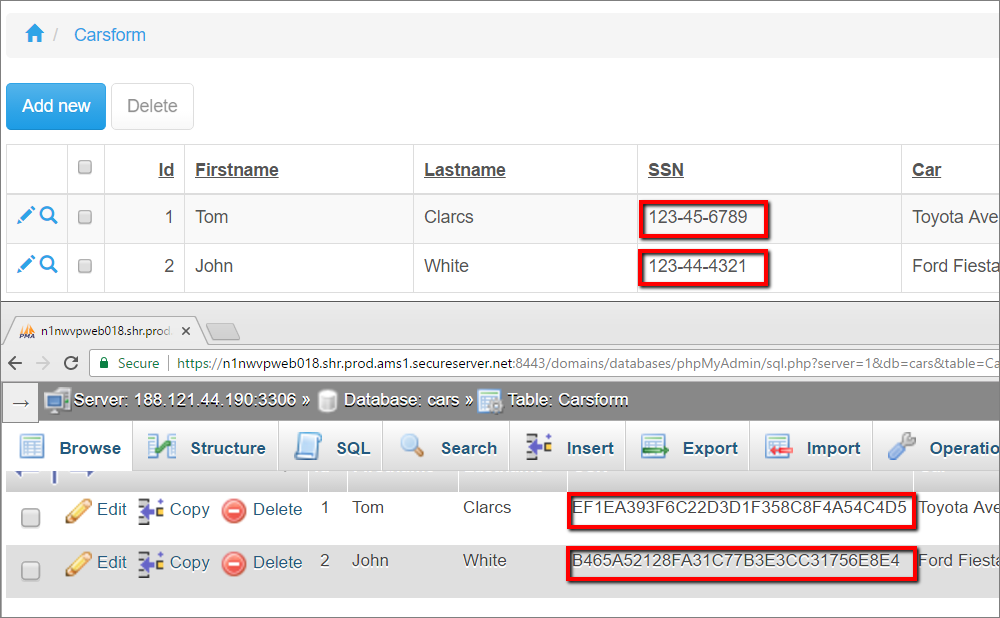This screenshot has width=1000, height=618.
Task: Click the Edit pencil for phpMyAdmin Tom row
Action: 78,510
